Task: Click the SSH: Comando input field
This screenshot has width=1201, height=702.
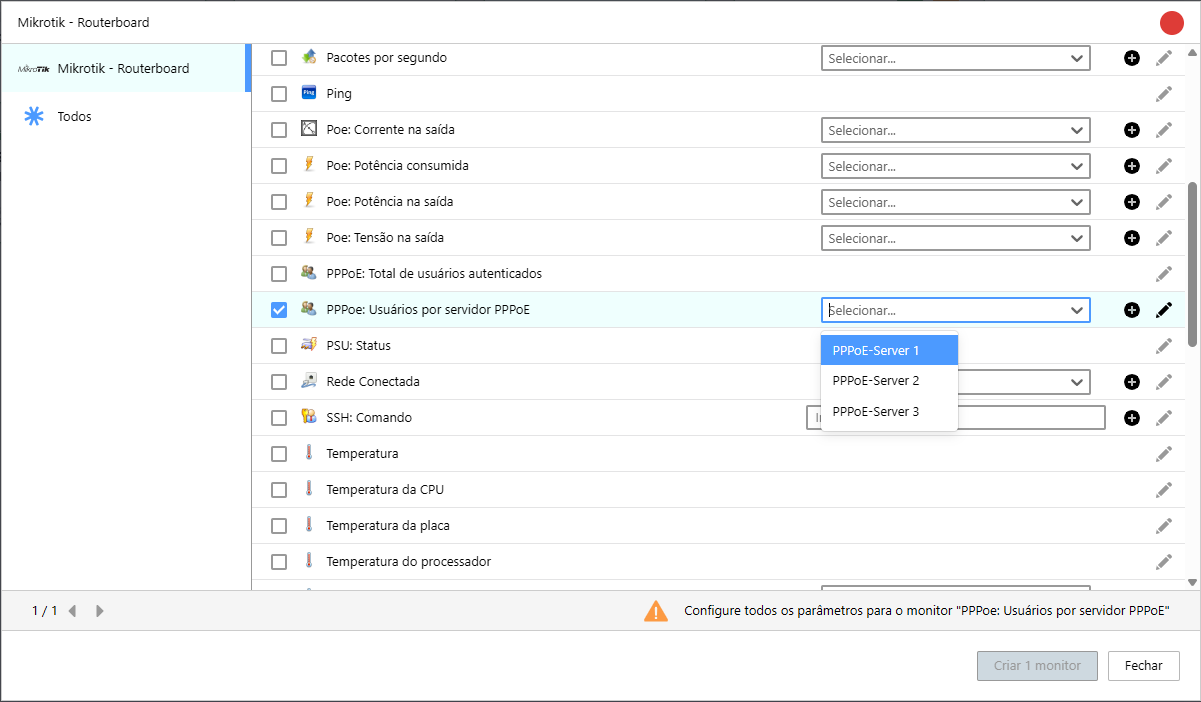Action: [1030, 418]
